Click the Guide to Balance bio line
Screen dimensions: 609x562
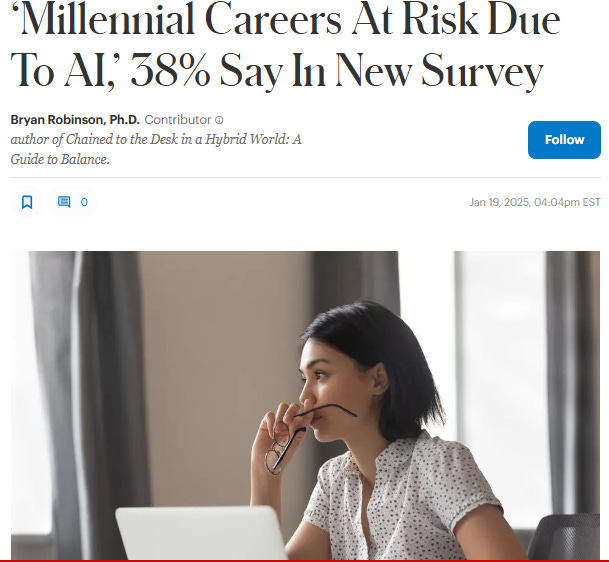(60, 159)
